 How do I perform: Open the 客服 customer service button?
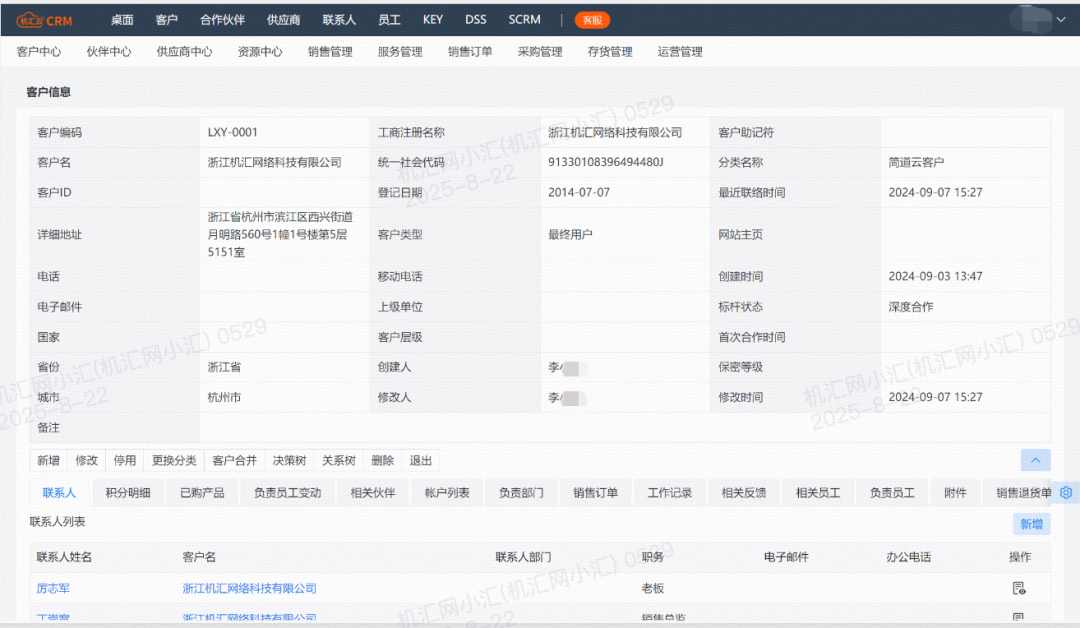coord(592,19)
